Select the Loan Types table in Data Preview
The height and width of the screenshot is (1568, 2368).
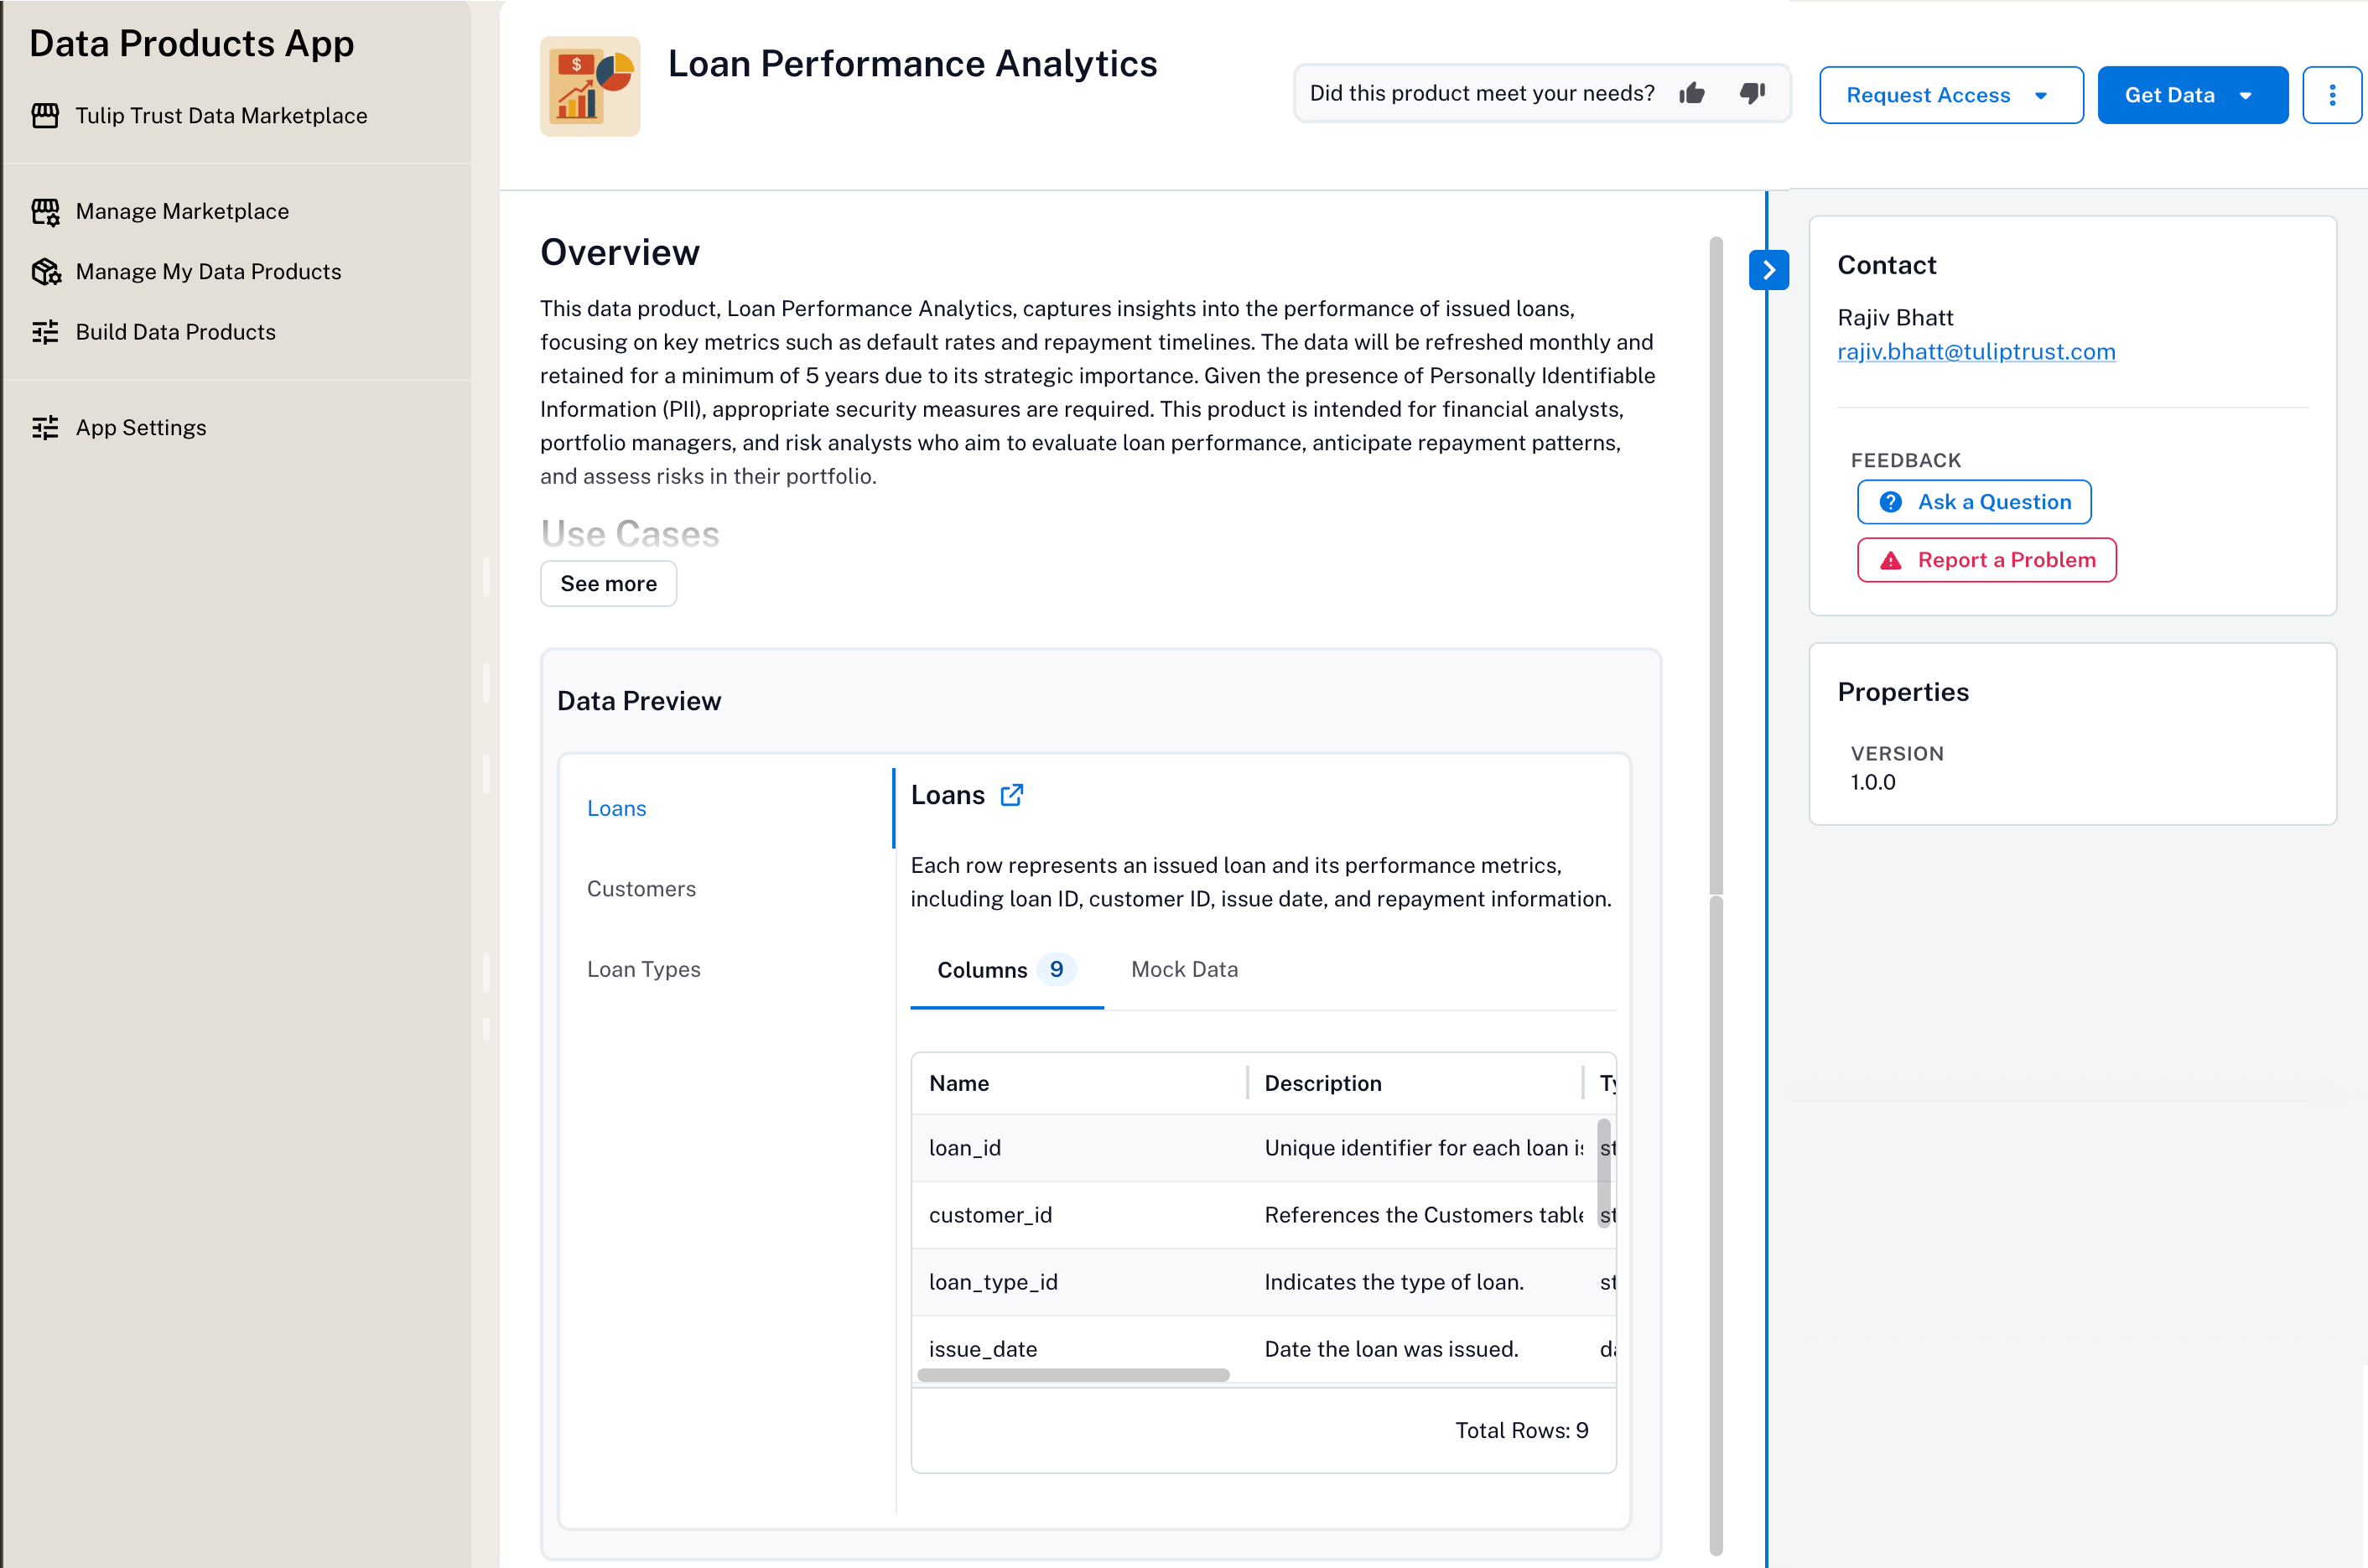pyautogui.click(x=643, y=970)
